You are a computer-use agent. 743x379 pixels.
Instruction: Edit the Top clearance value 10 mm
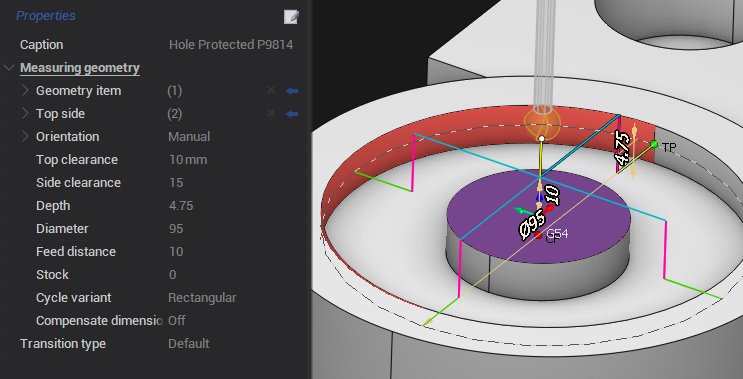tap(188, 160)
